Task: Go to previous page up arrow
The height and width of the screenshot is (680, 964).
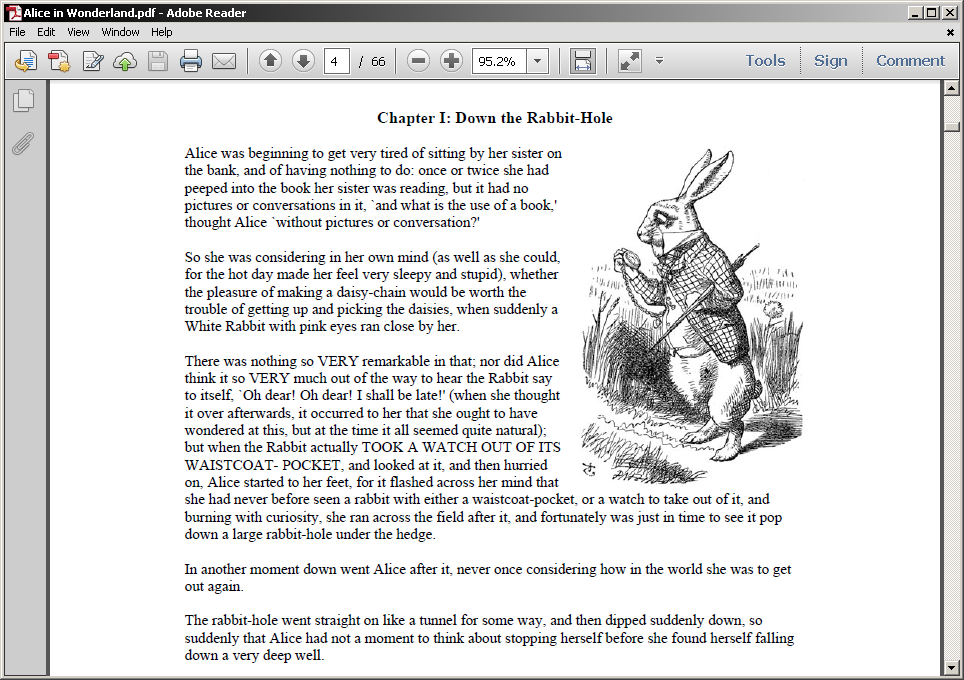Action: (270, 60)
